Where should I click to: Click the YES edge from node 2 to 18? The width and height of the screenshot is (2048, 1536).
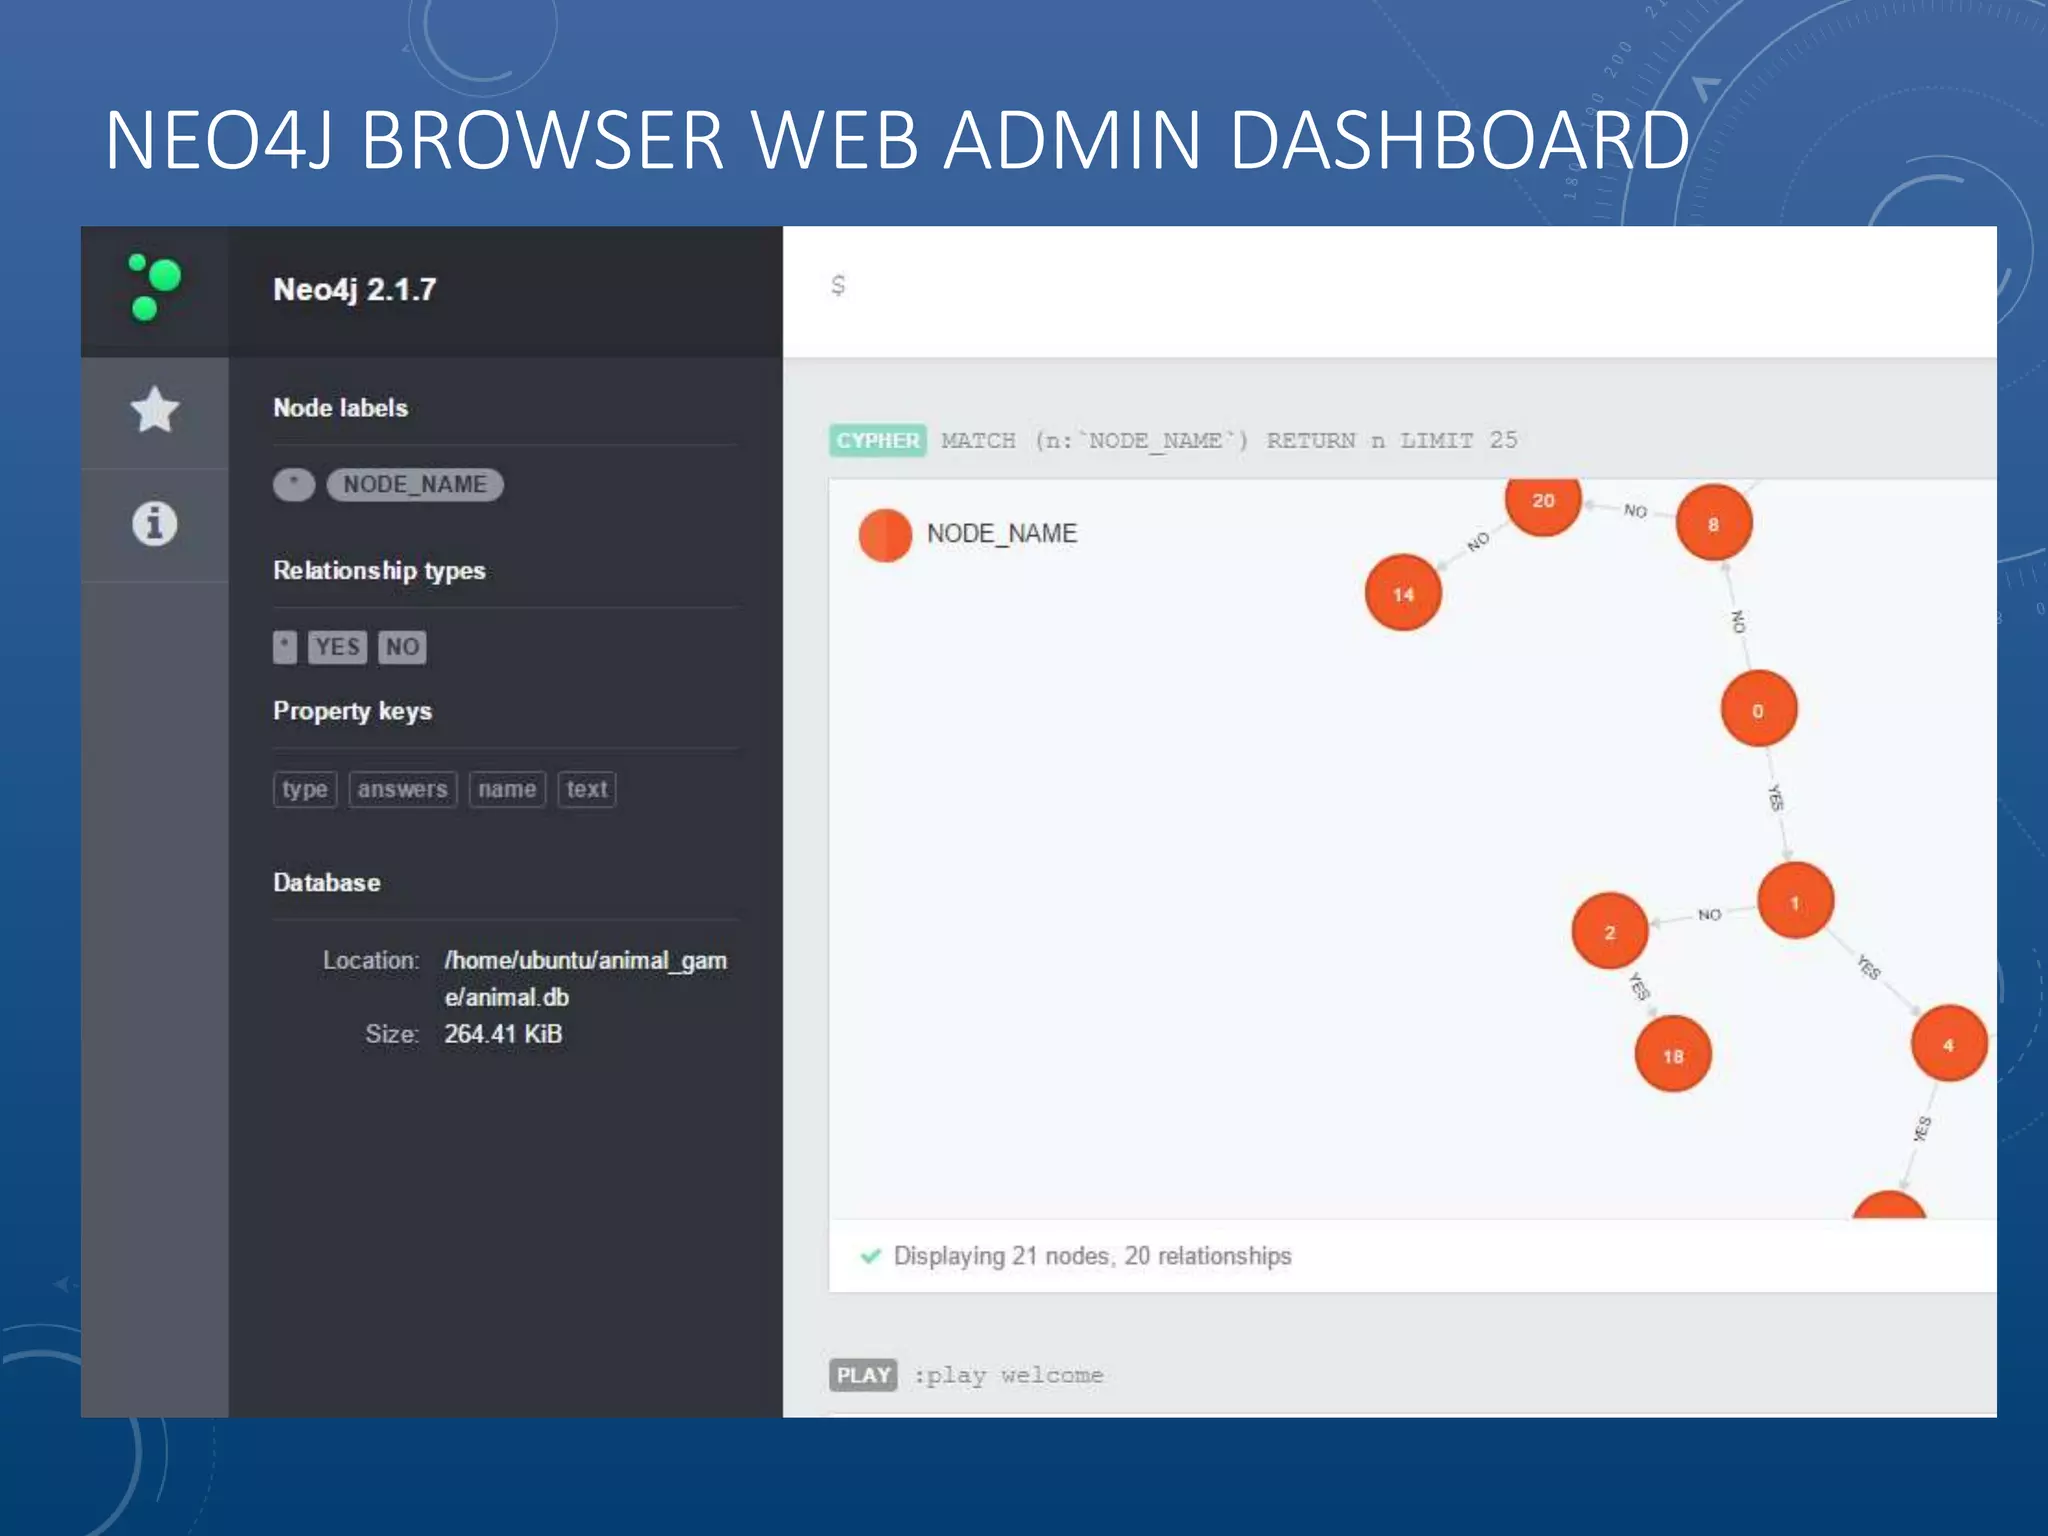coord(1639,986)
